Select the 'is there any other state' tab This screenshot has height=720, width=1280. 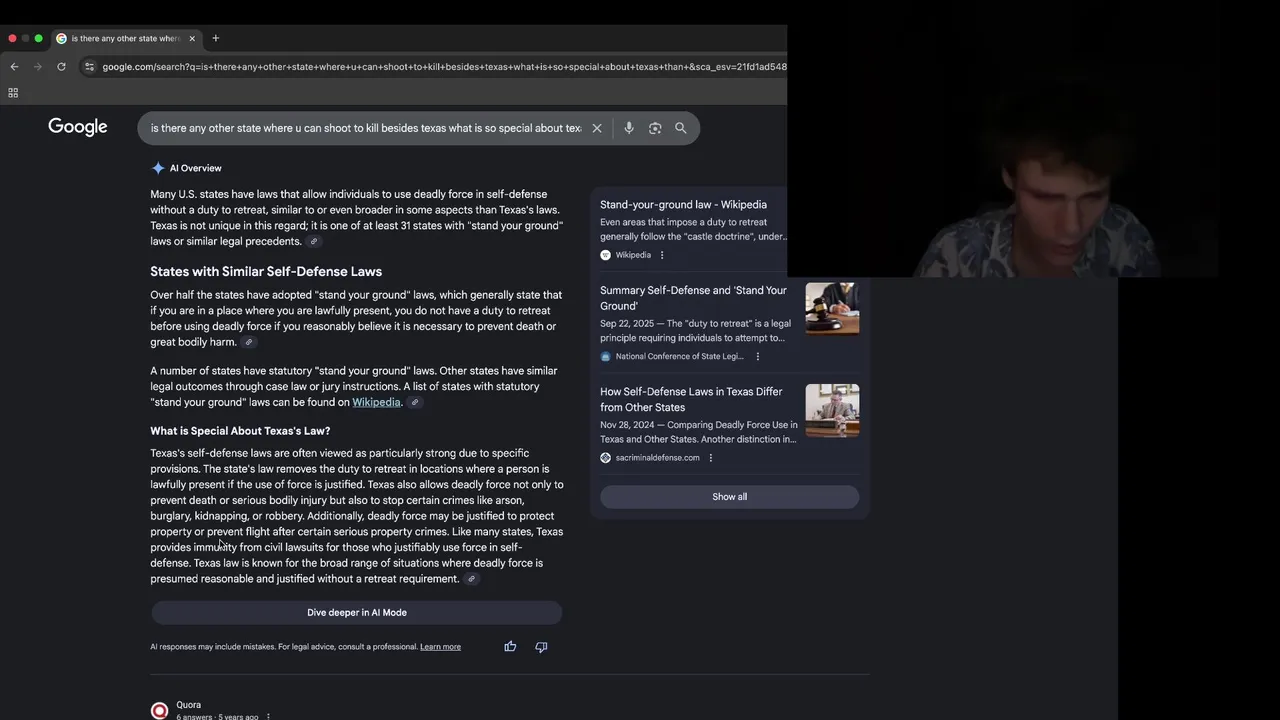point(125,38)
